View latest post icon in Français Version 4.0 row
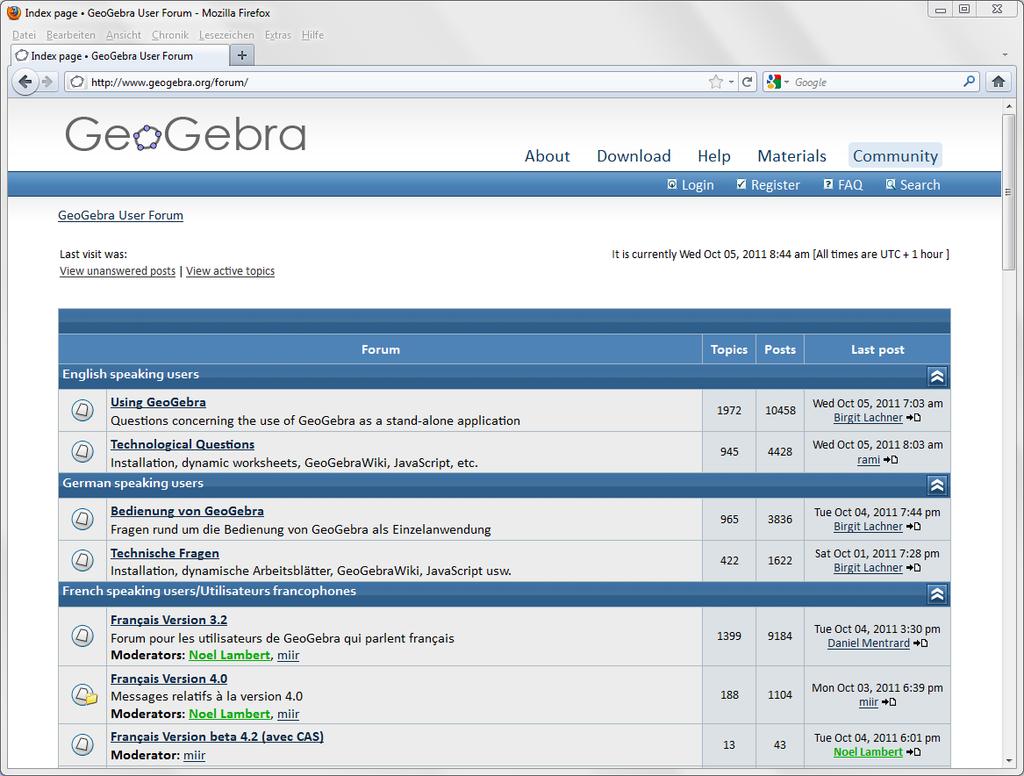 coord(889,702)
